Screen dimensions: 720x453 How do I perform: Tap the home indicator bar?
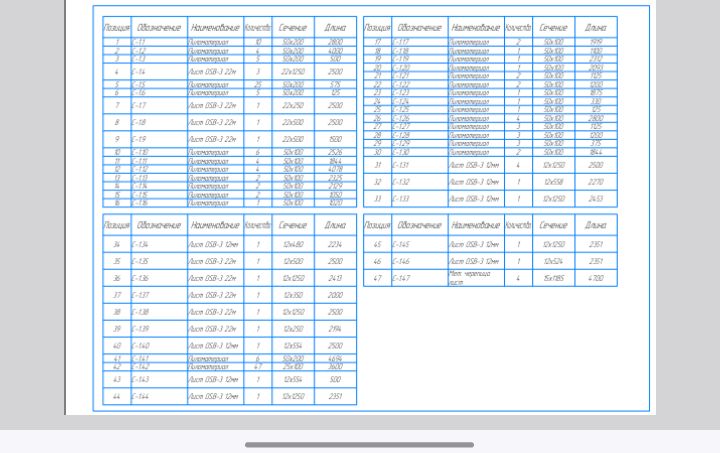pyautogui.click(x=360, y=444)
